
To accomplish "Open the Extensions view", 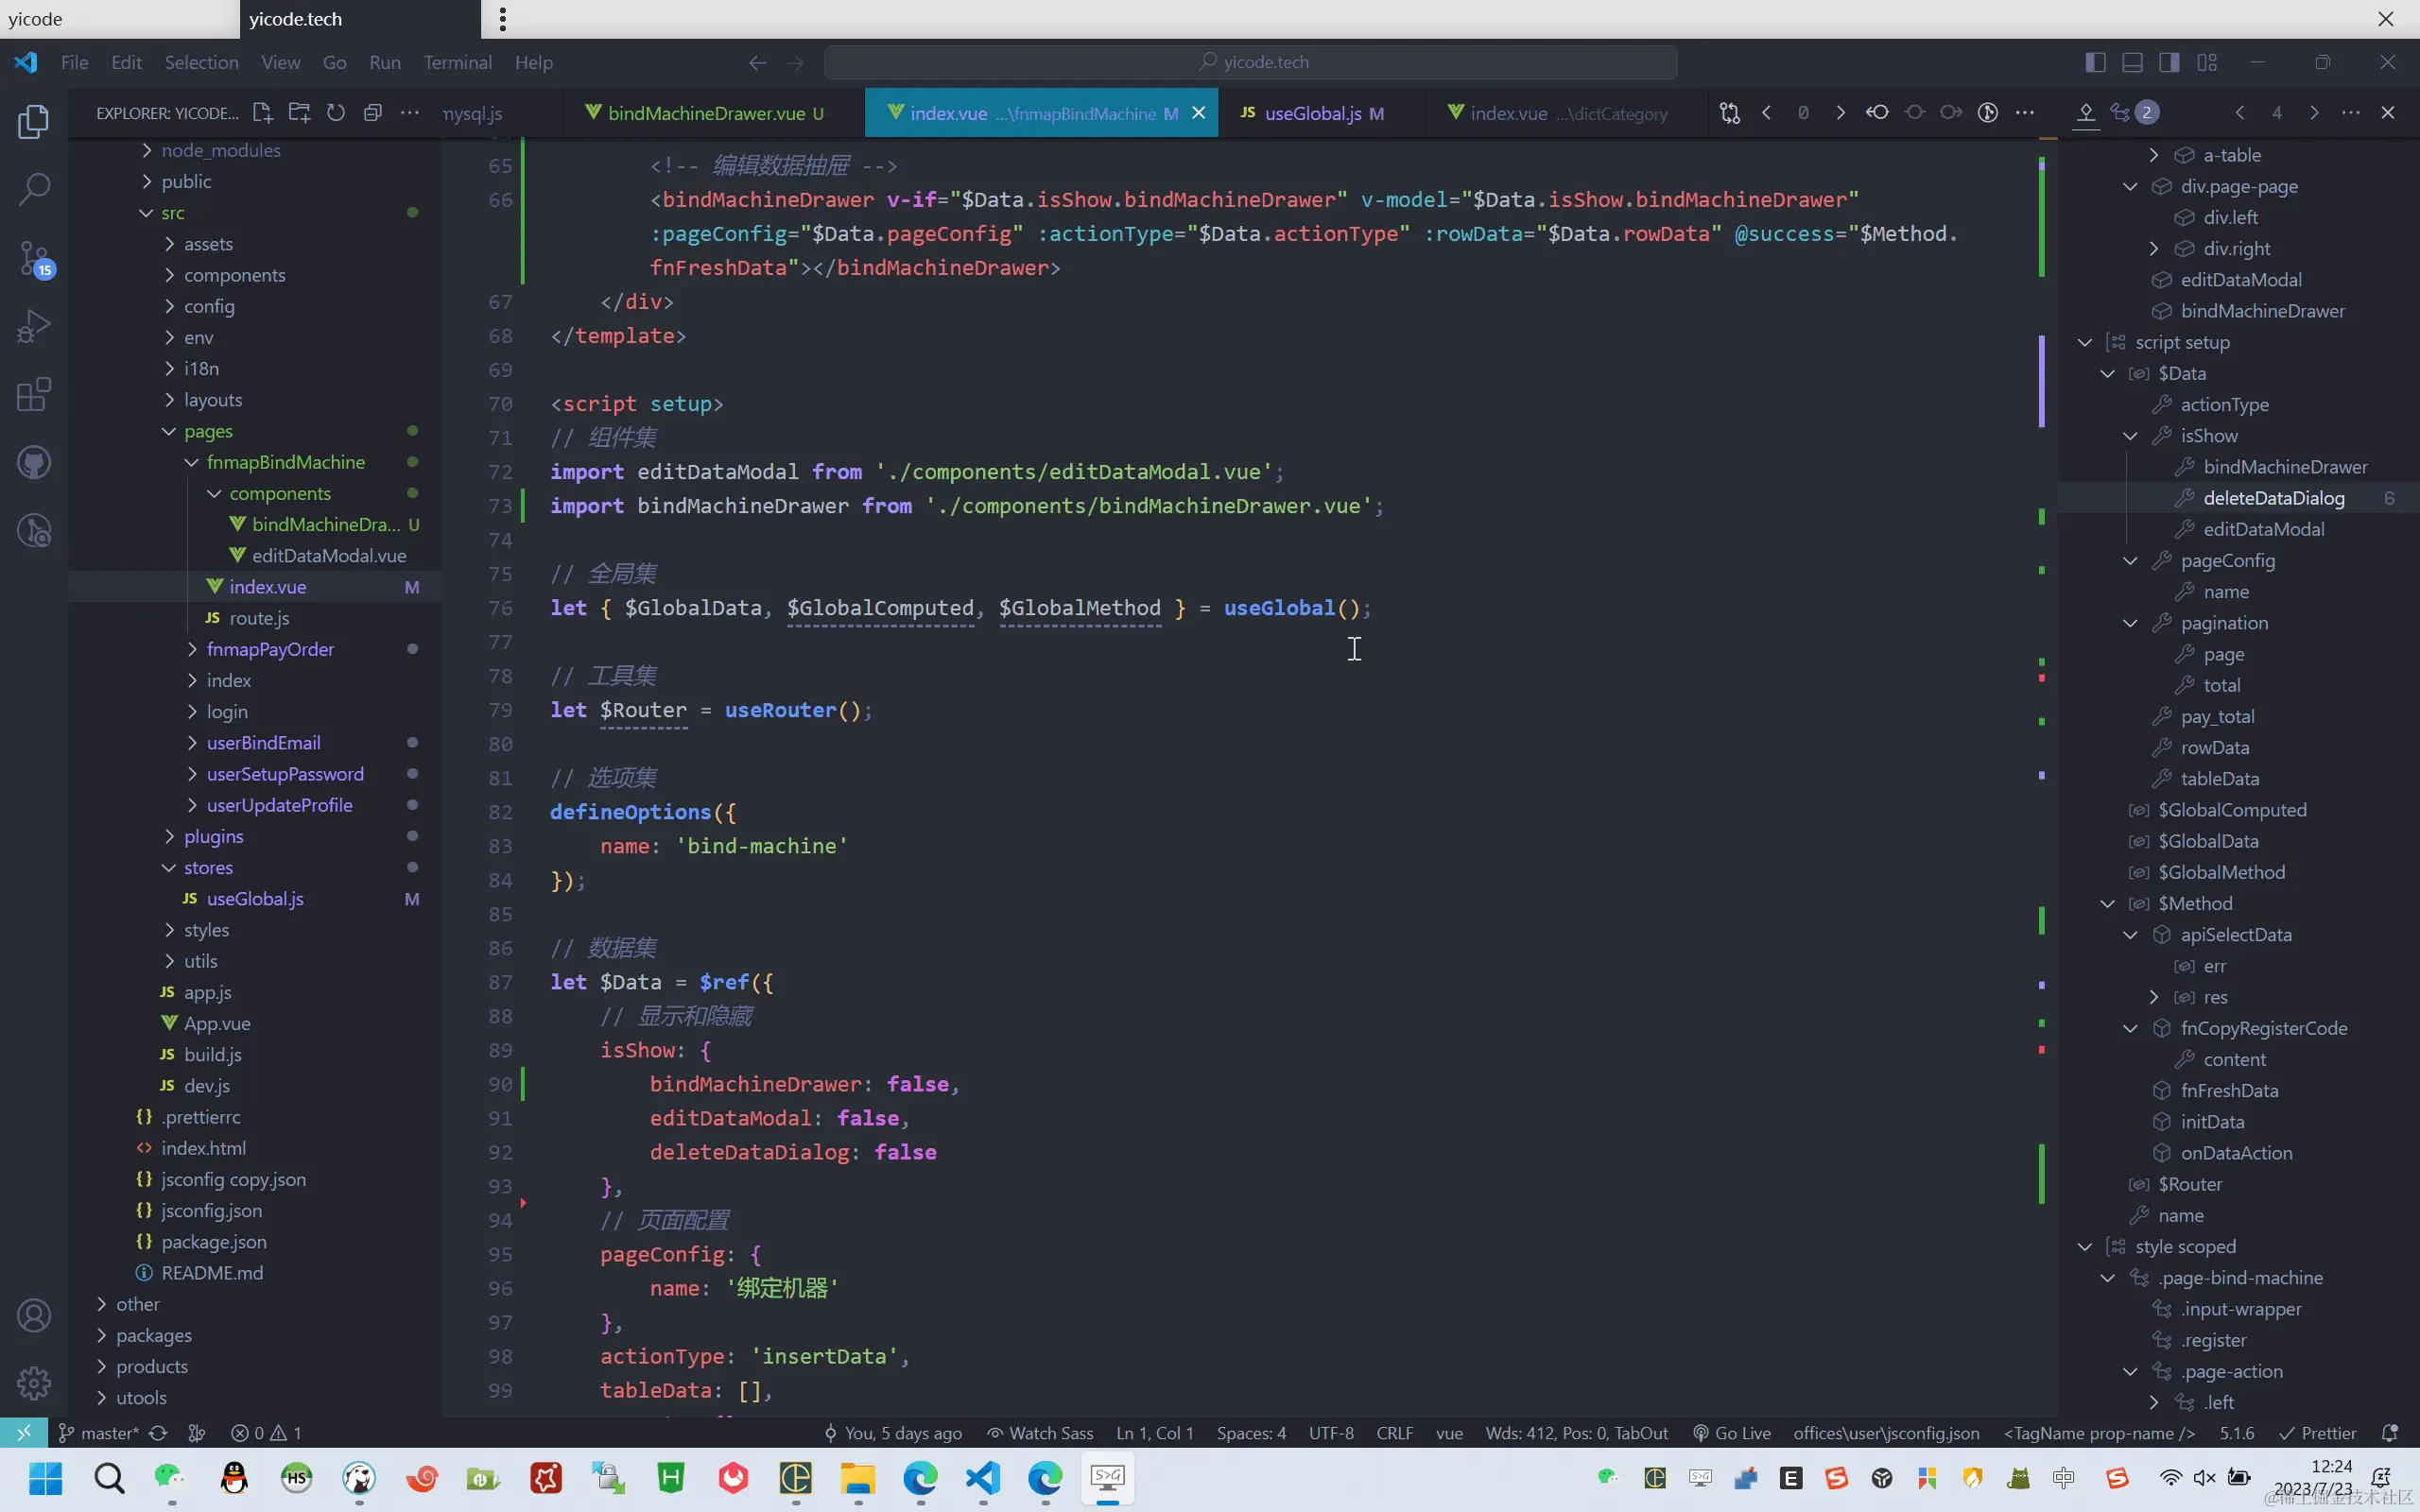I will point(34,395).
